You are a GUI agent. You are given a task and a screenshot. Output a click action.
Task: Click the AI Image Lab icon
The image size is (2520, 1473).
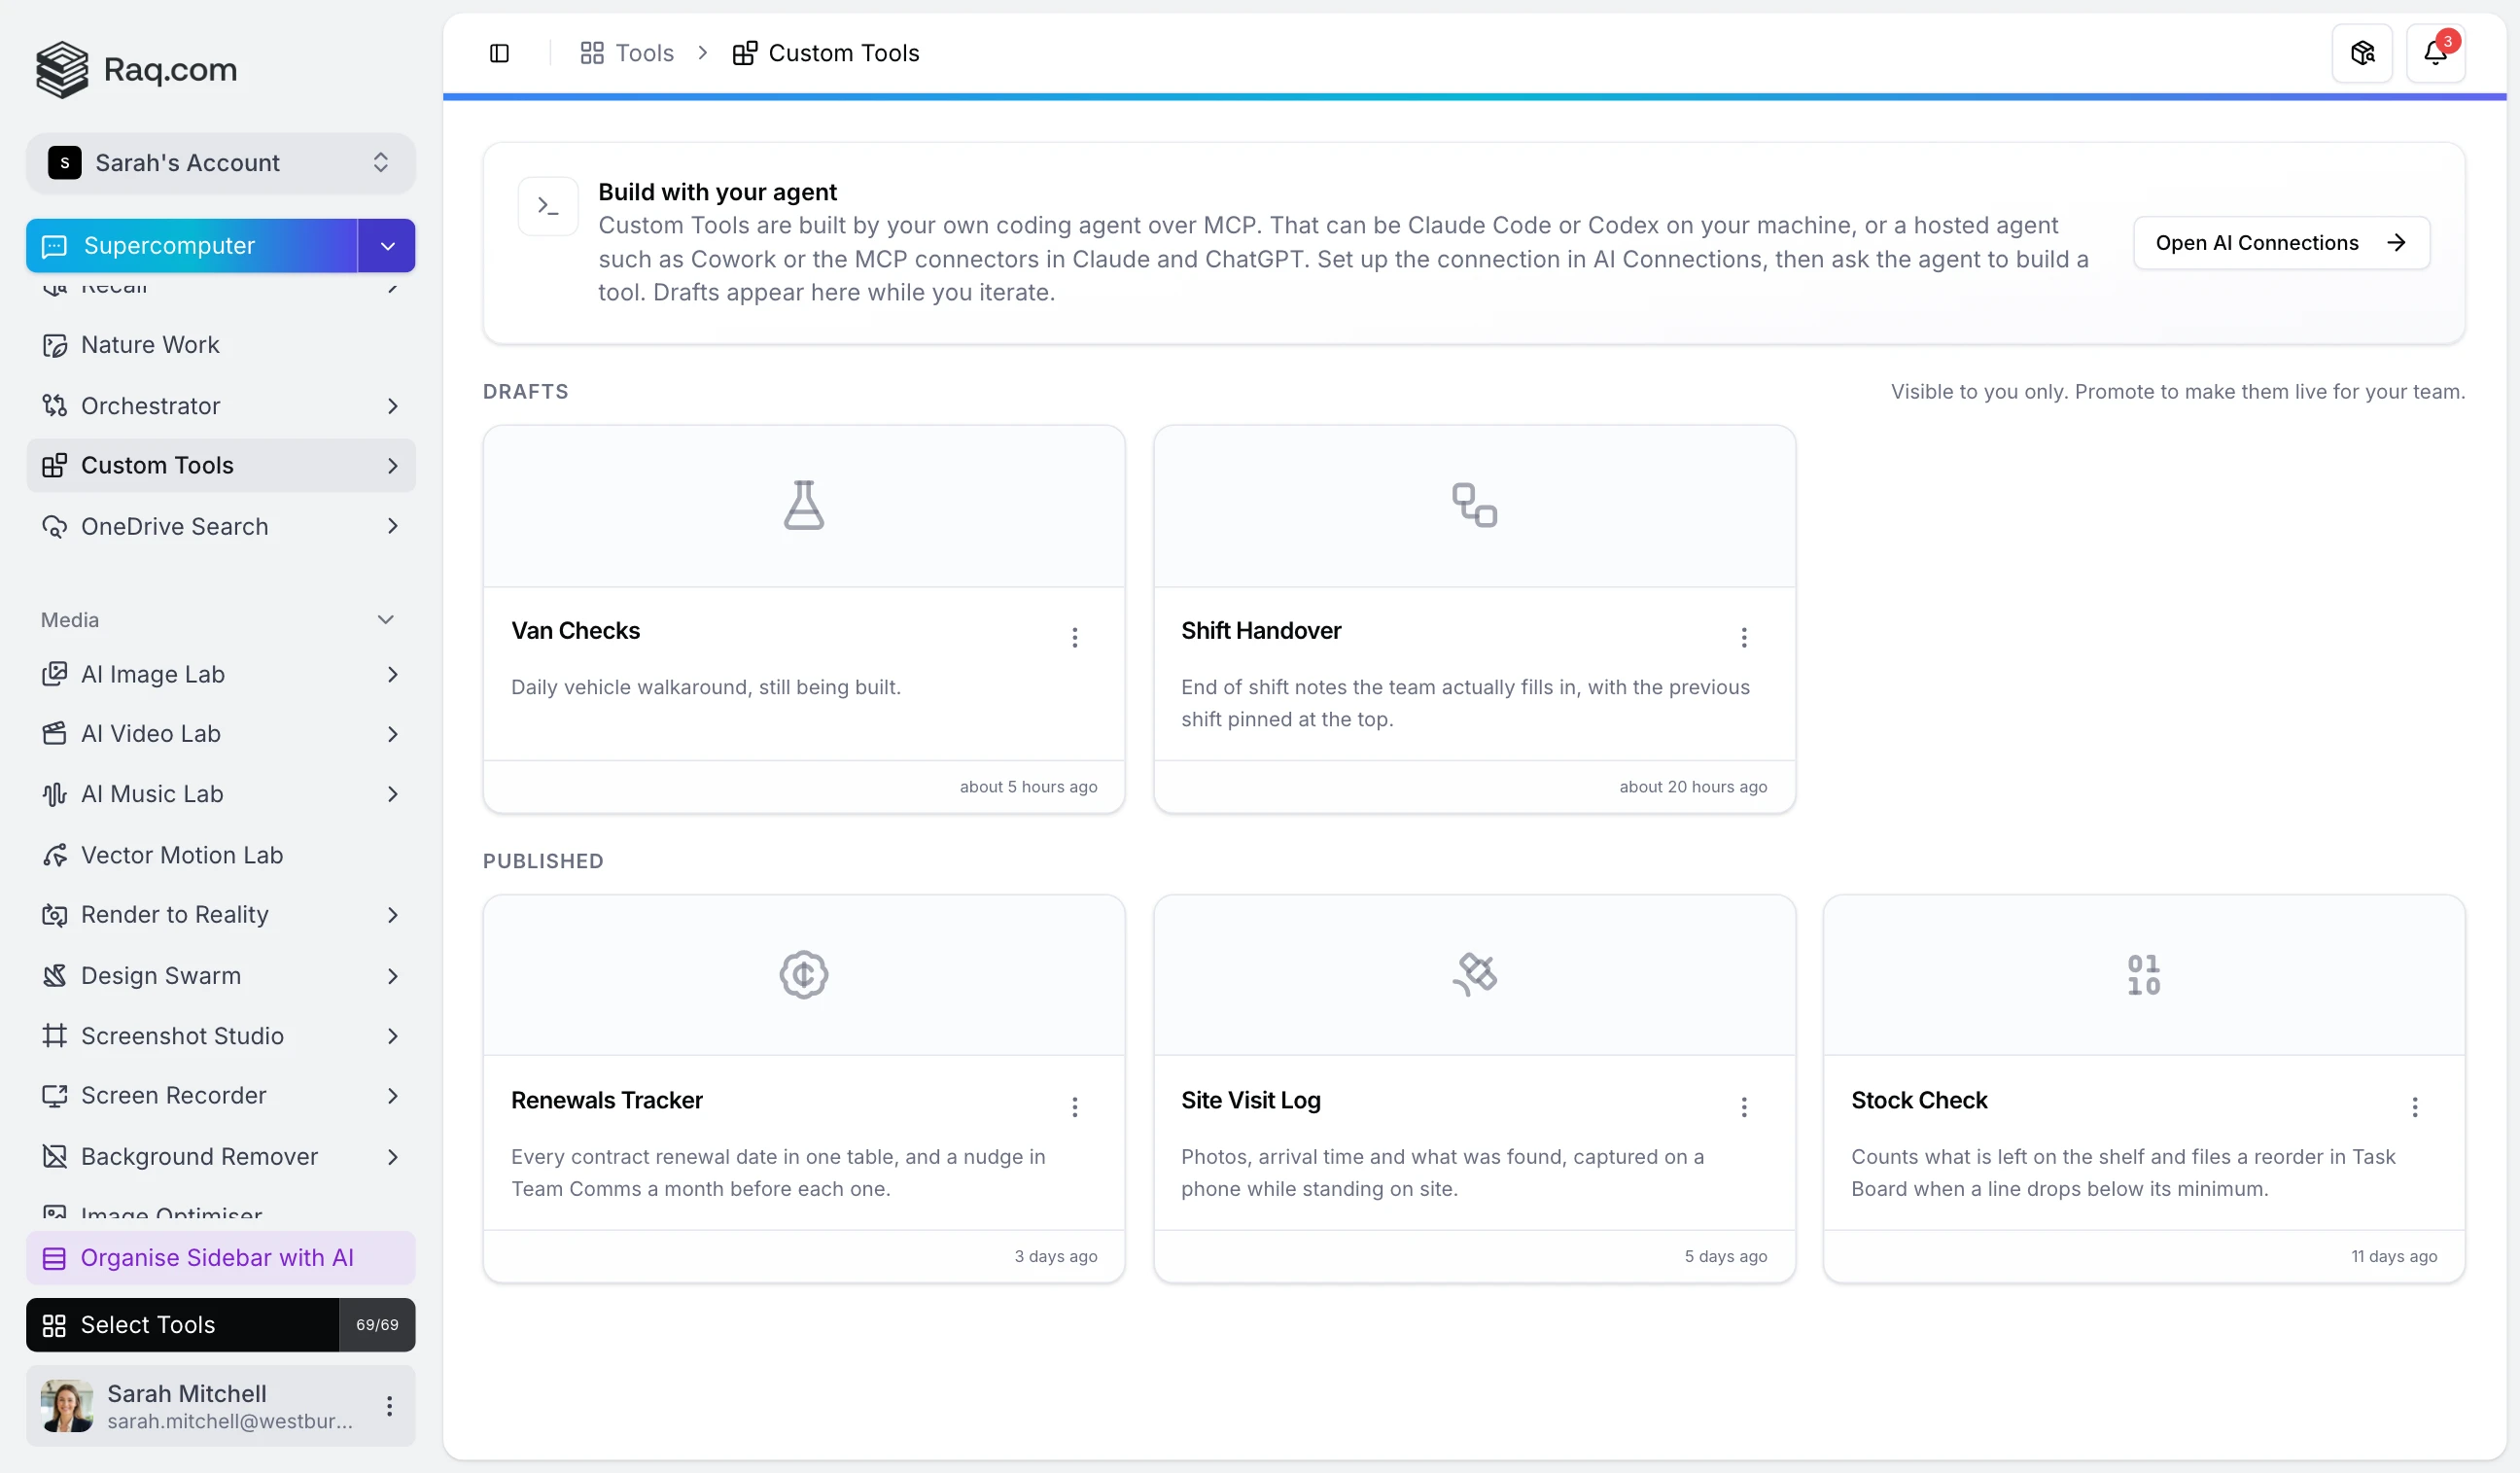coord(55,674)
